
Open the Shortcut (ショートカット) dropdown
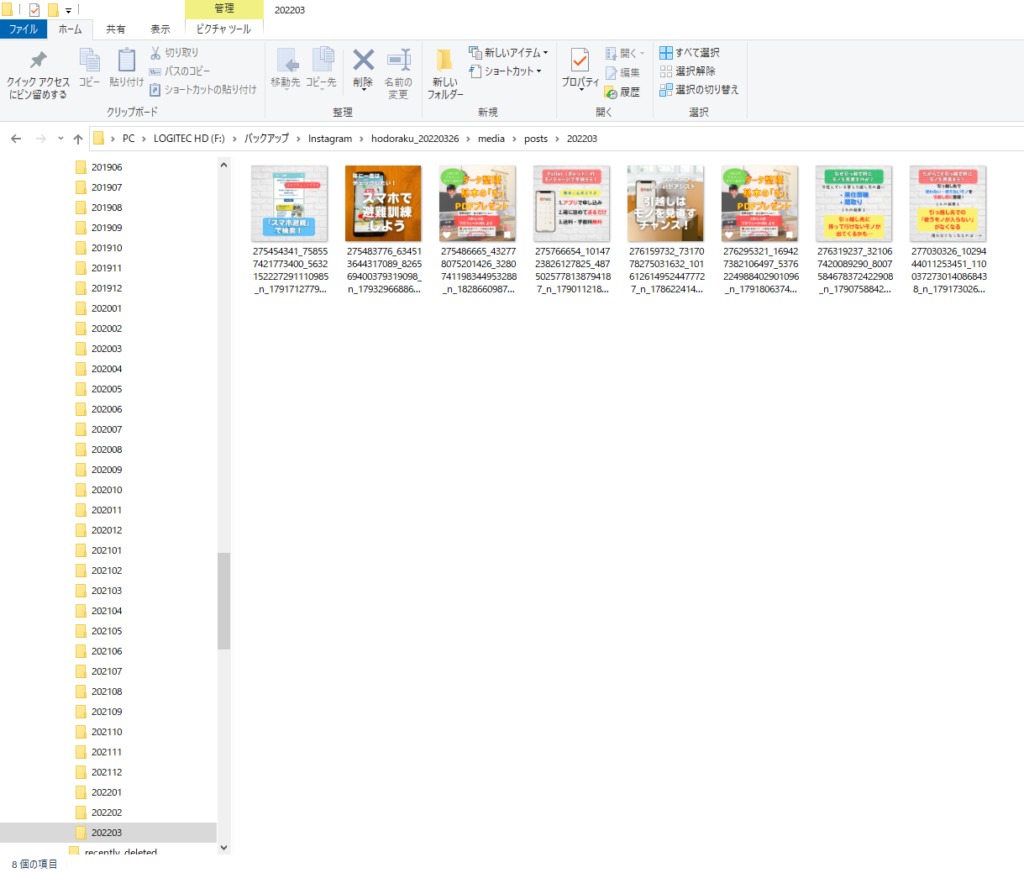(x=505, y=71)
